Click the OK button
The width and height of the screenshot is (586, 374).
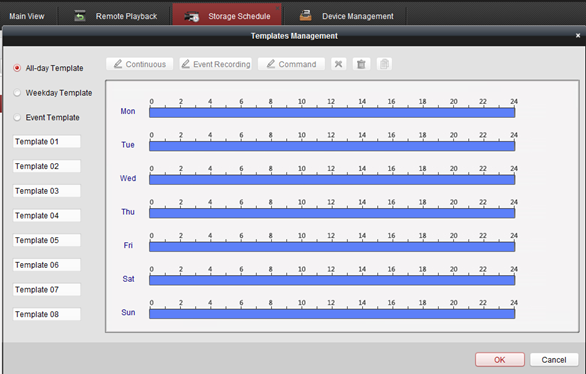click(x=500, y=359)
